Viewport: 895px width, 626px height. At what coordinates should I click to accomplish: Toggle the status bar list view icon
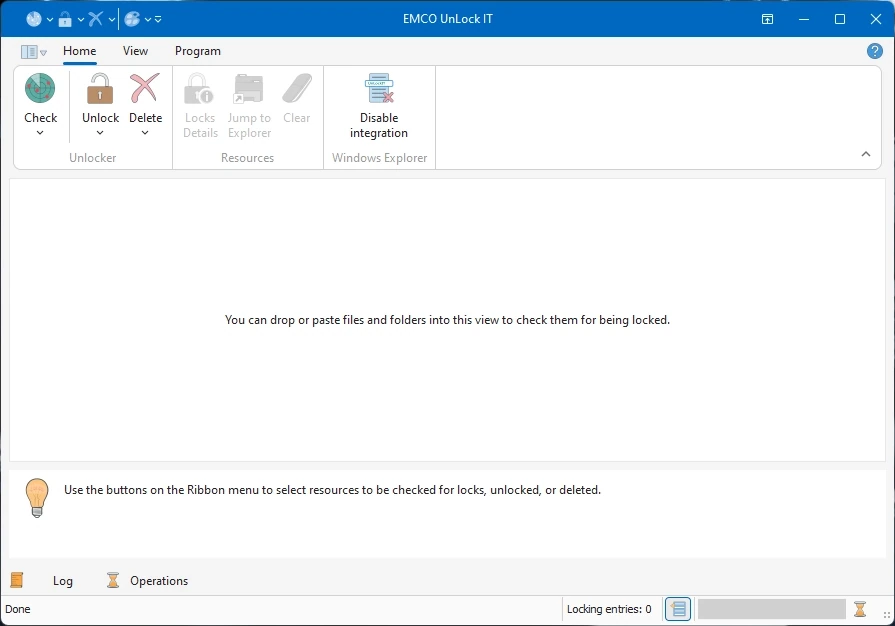click(678, 609)
